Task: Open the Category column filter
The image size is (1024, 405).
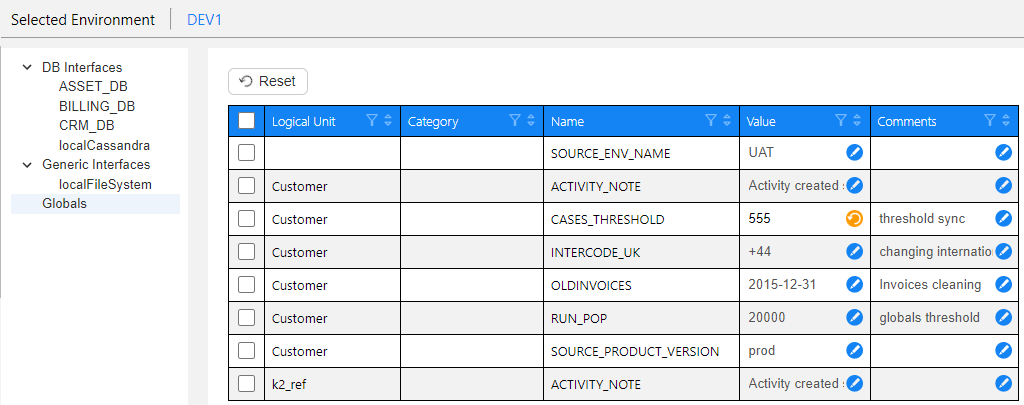Action: (515, 121)
